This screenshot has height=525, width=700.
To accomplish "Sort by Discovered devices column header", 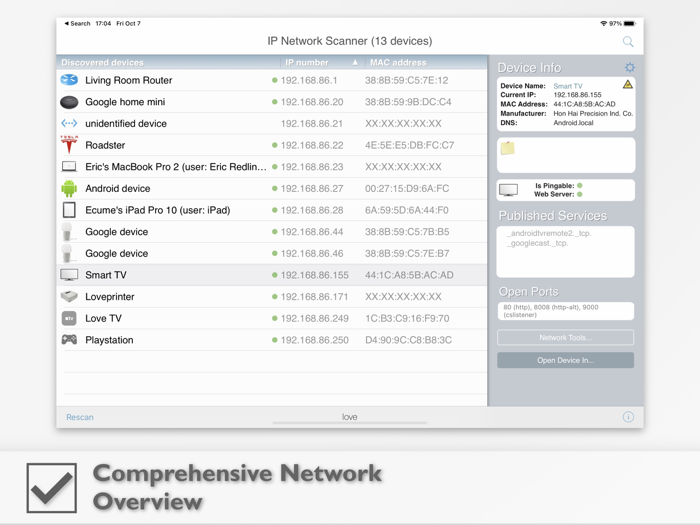I will coord(102,62).
